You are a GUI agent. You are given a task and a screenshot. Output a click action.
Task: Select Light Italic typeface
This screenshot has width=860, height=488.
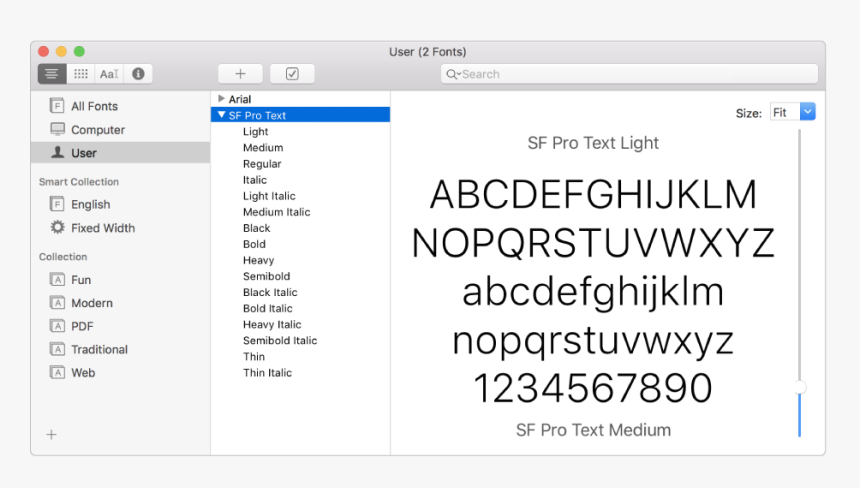269,196
